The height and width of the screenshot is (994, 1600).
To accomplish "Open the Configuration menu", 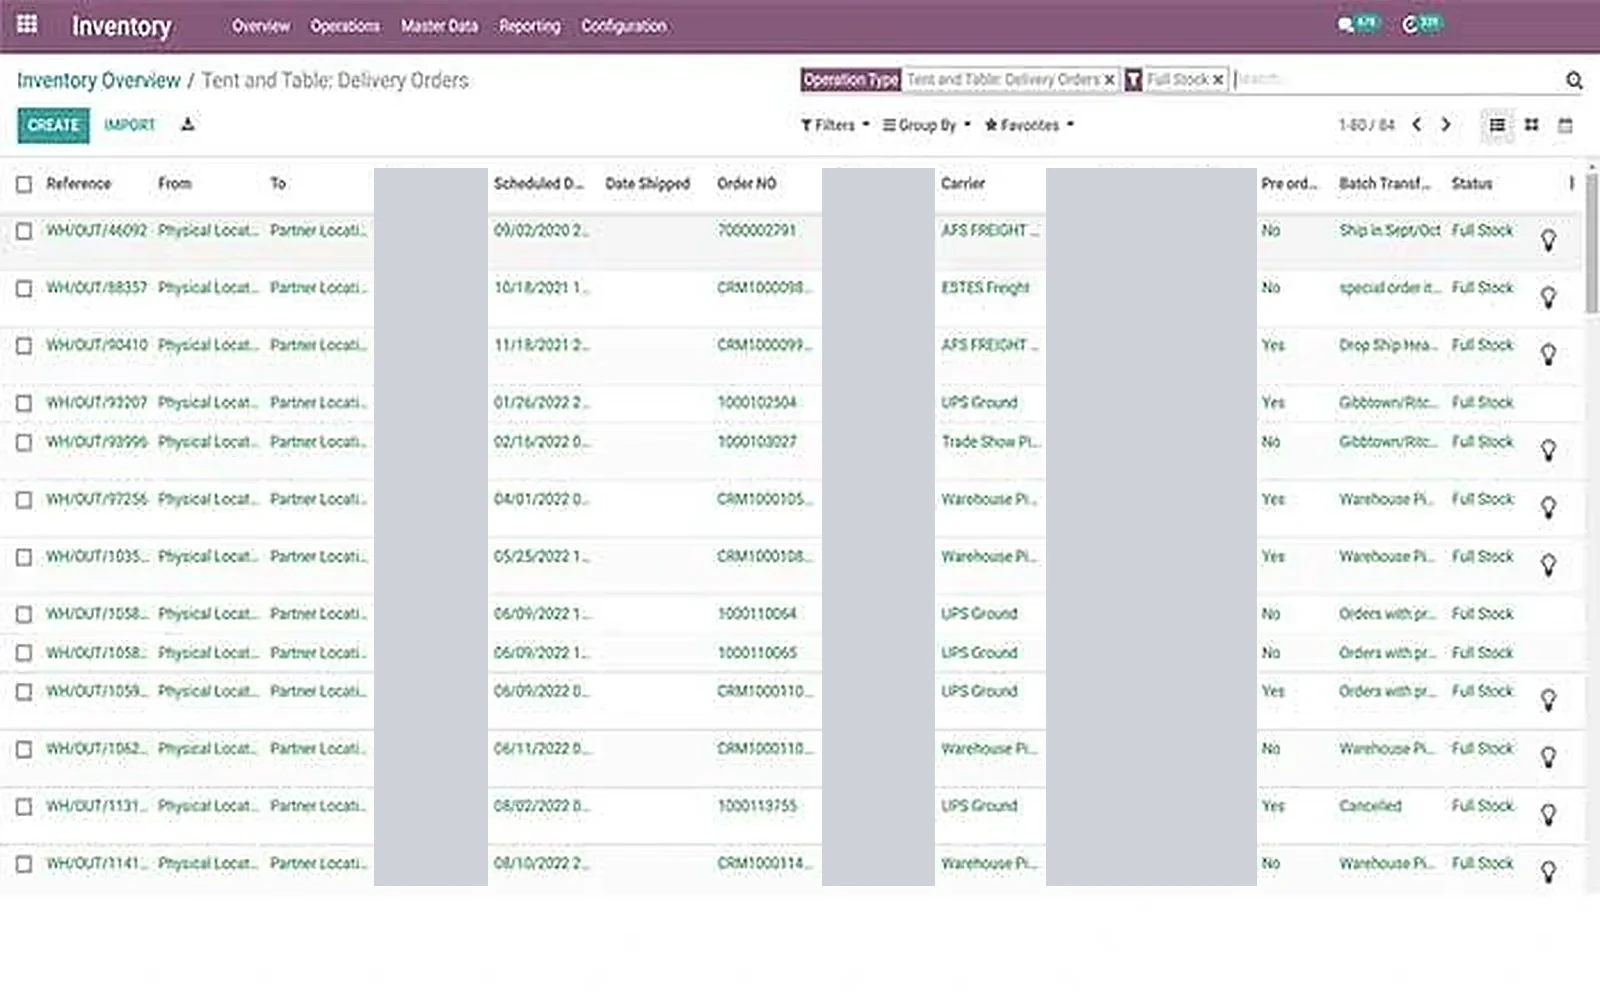I will (624, 26).
